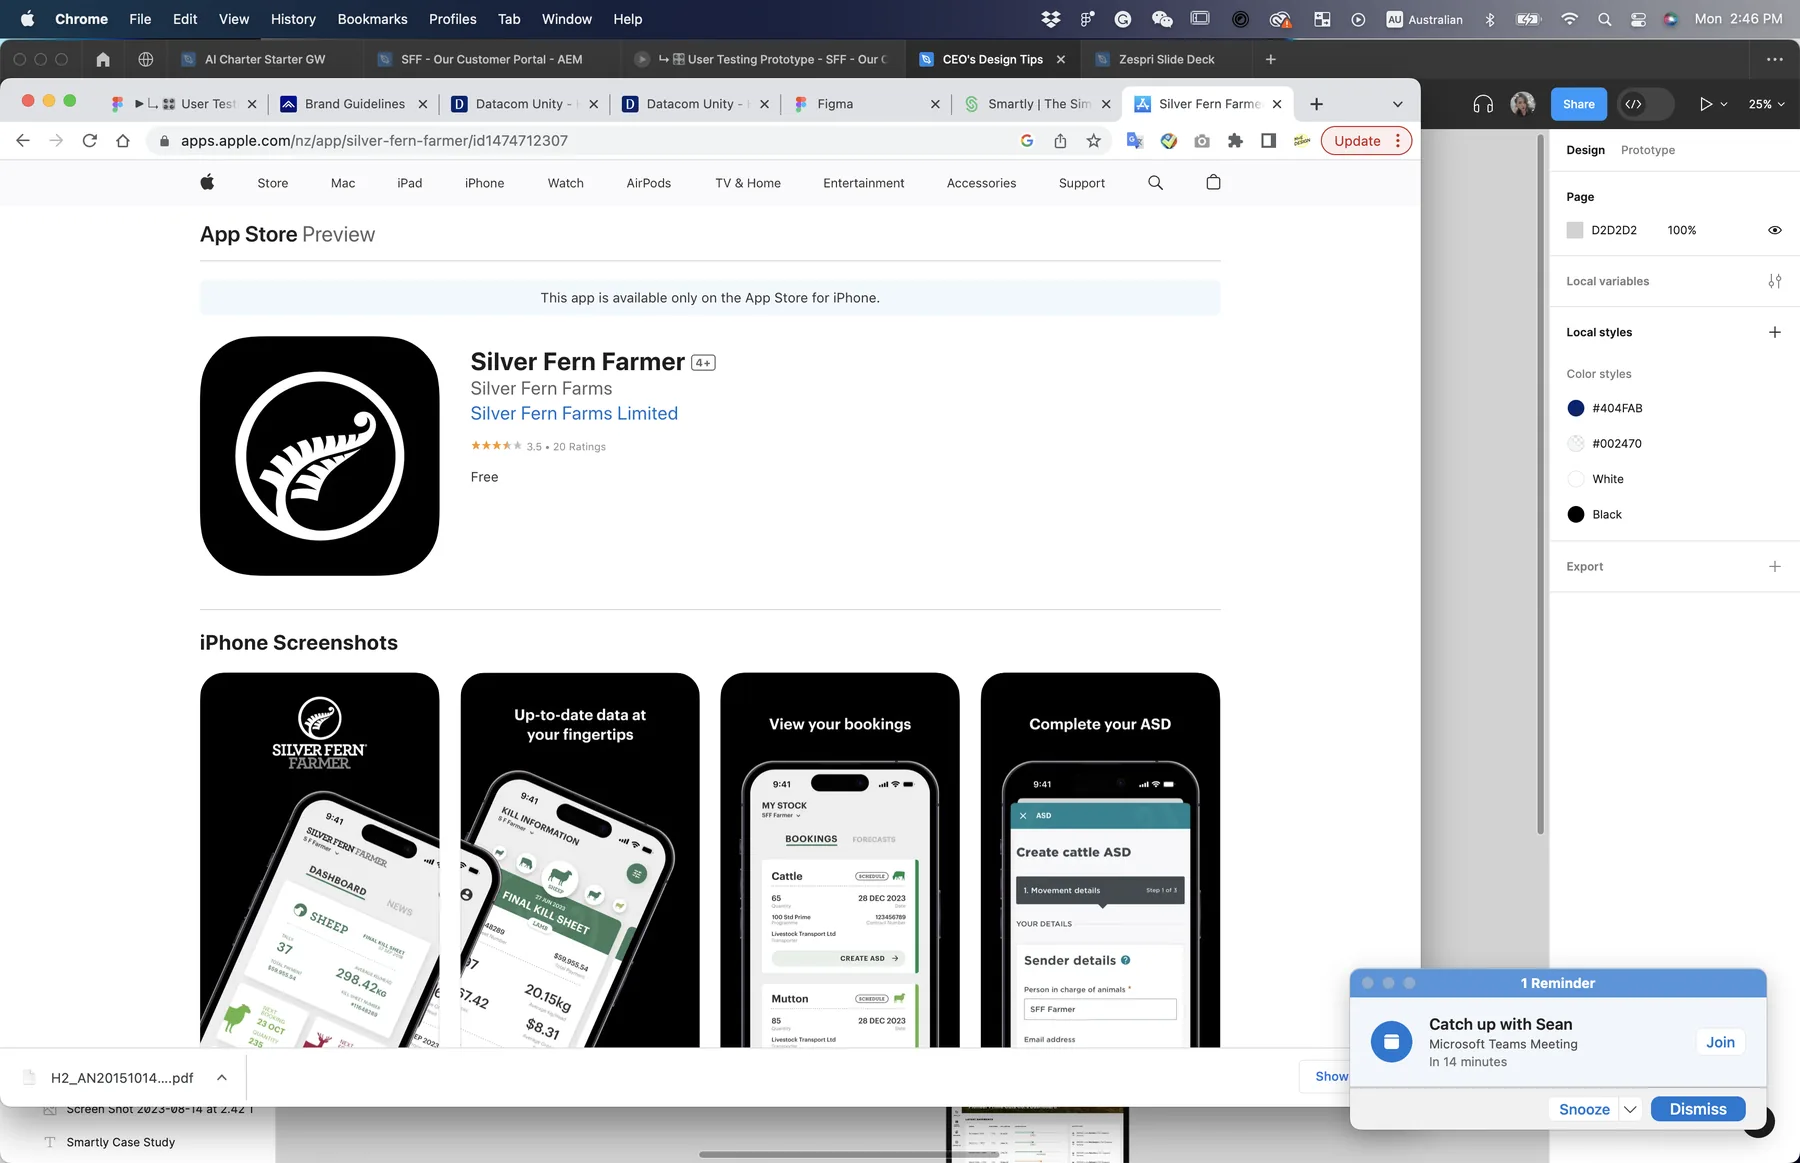Viewport: 1800px width, 1163px height.
Task: Switch to the Brand Guidelines tab
Action: tap(354, 104)
